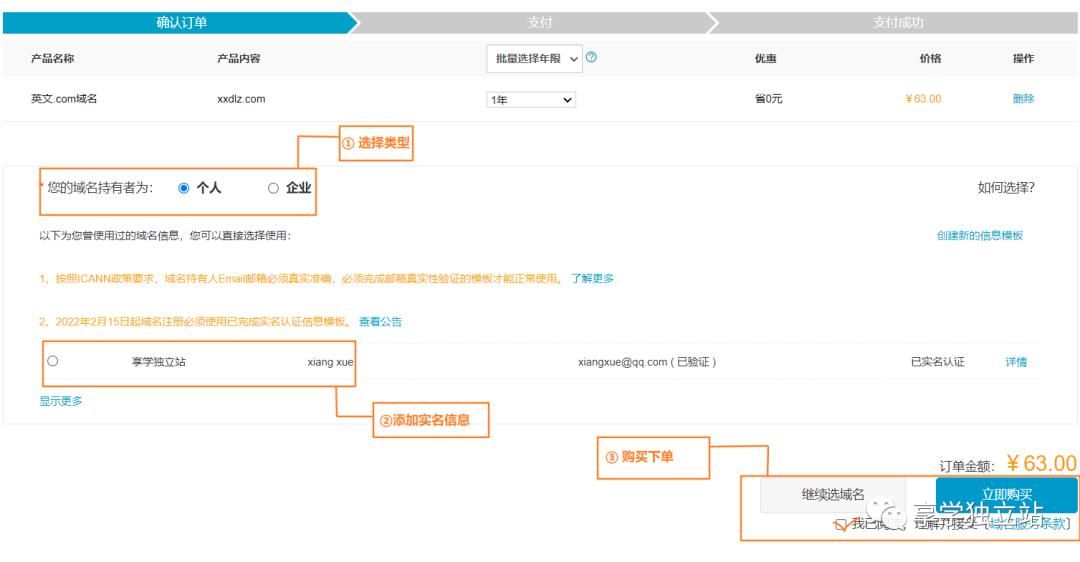Click the order total ¥63.00 amount
This screenshot has height=562, width=1080.
point(1041,464)
